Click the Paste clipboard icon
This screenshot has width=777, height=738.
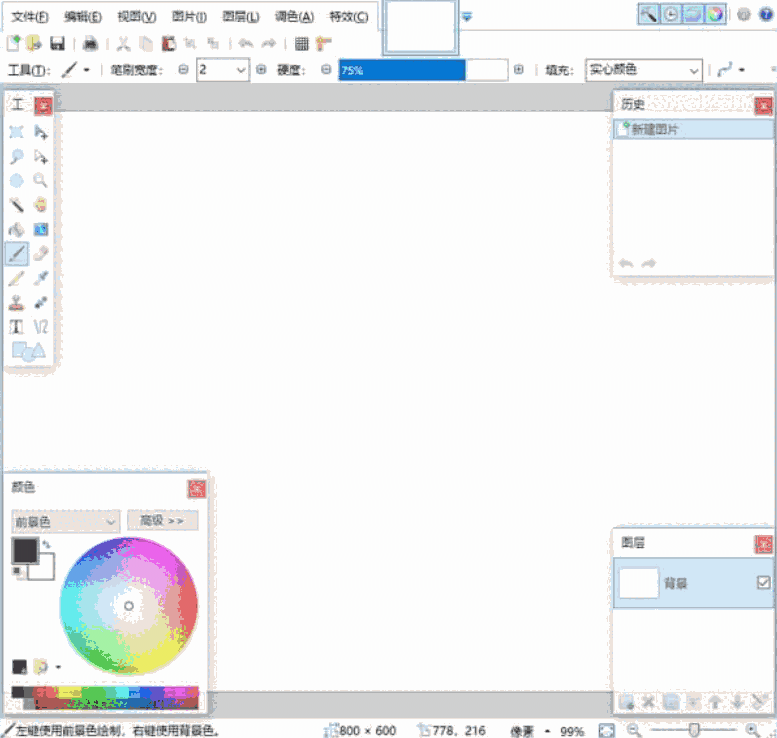(168, 44)
